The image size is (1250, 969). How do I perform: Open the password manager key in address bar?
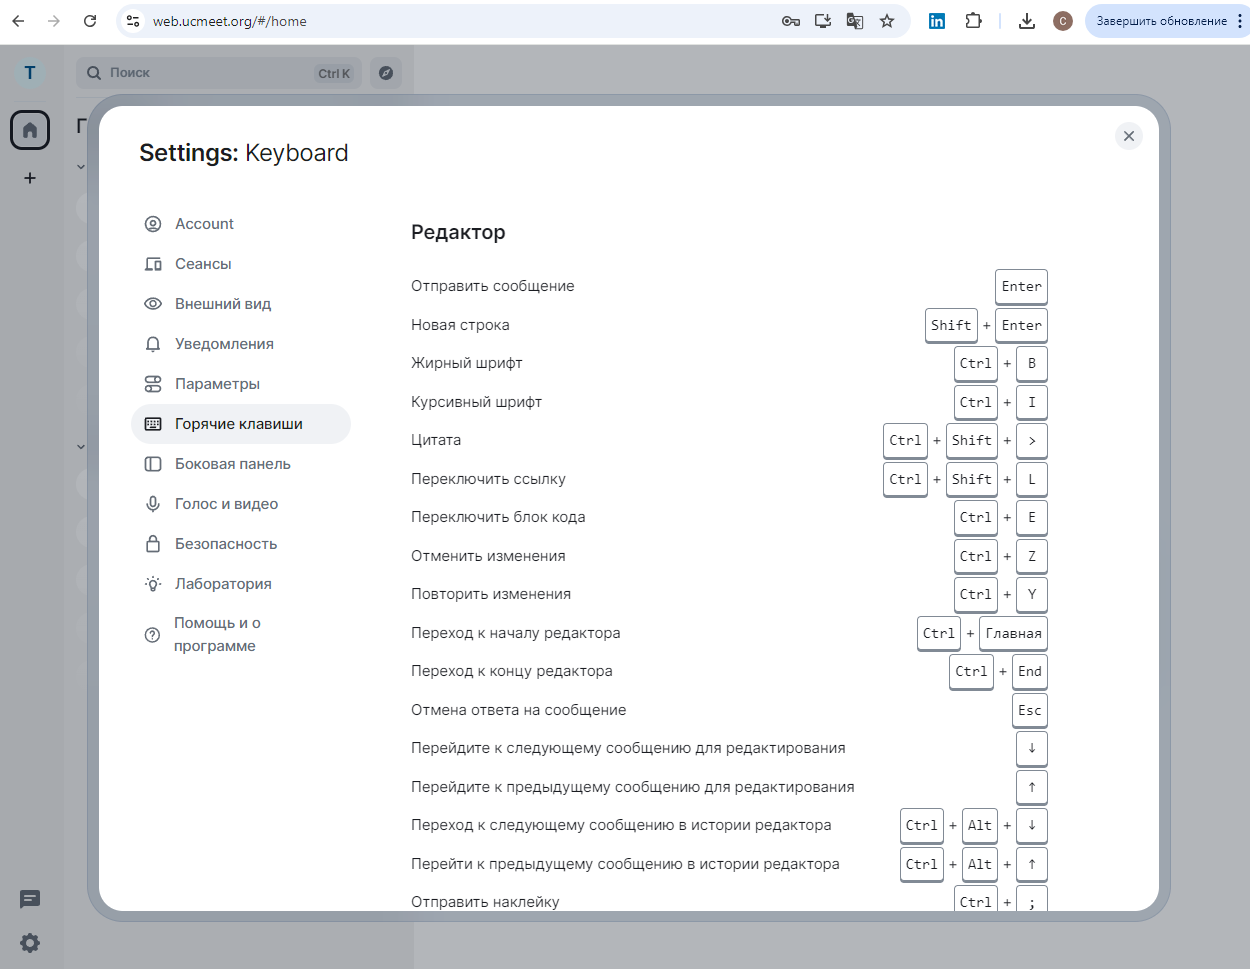[790, 20]
